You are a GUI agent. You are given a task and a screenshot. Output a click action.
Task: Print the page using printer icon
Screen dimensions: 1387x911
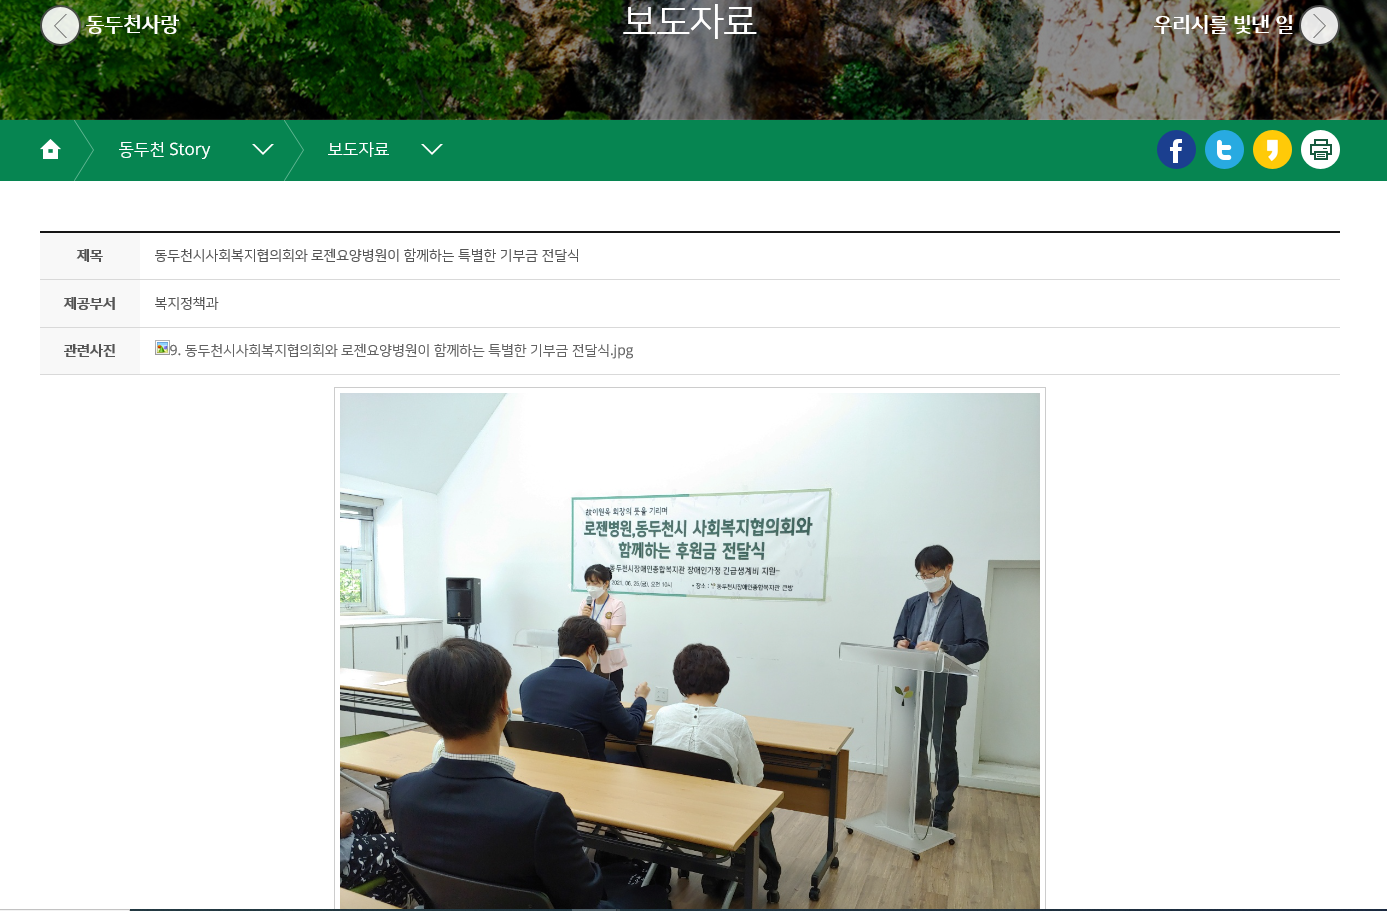click(1320, 150)
